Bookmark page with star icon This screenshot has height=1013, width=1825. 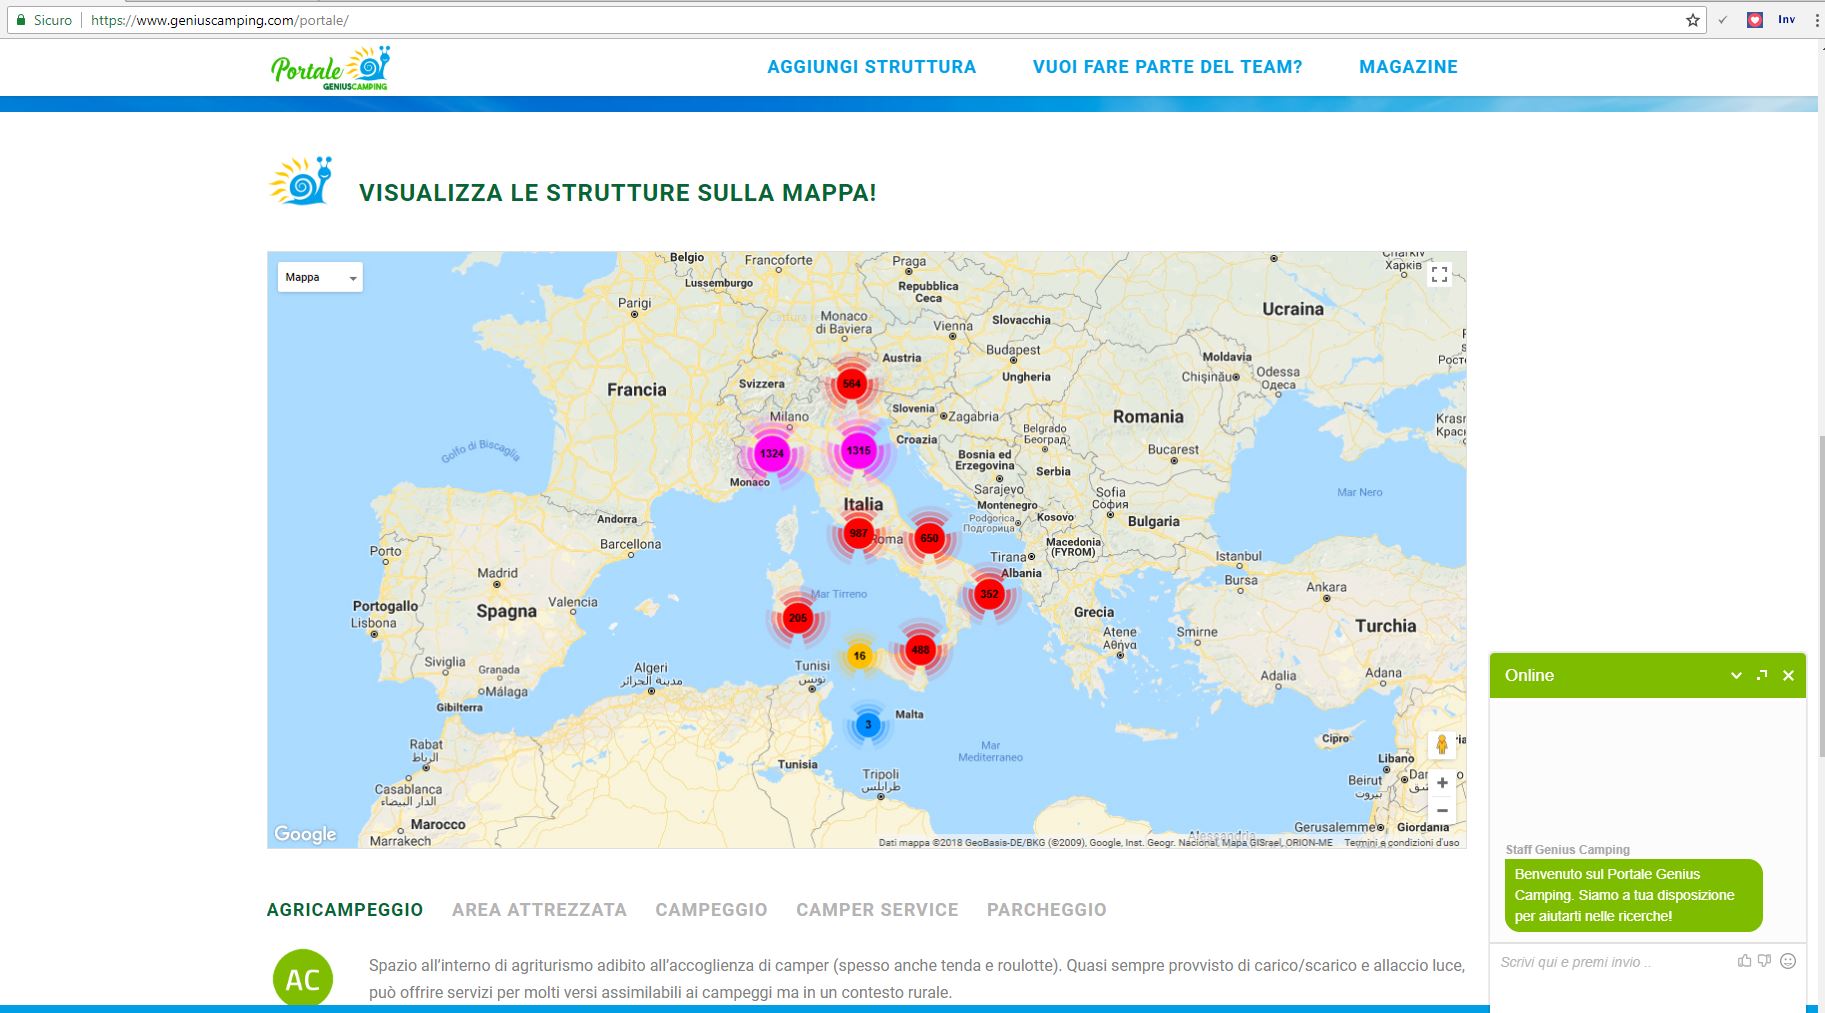point(1693,20)
